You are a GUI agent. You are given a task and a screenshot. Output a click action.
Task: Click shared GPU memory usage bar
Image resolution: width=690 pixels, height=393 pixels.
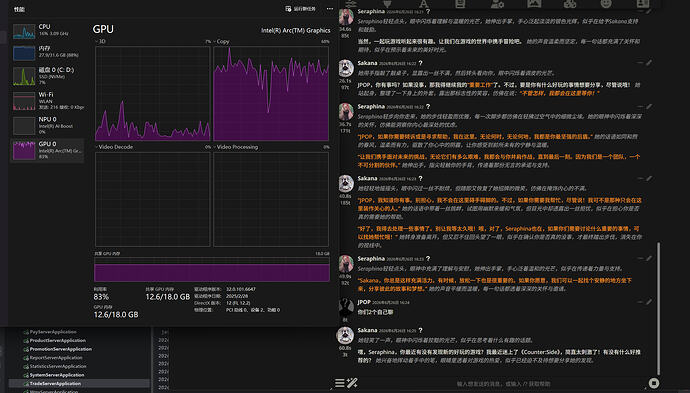tap(212, 270)
